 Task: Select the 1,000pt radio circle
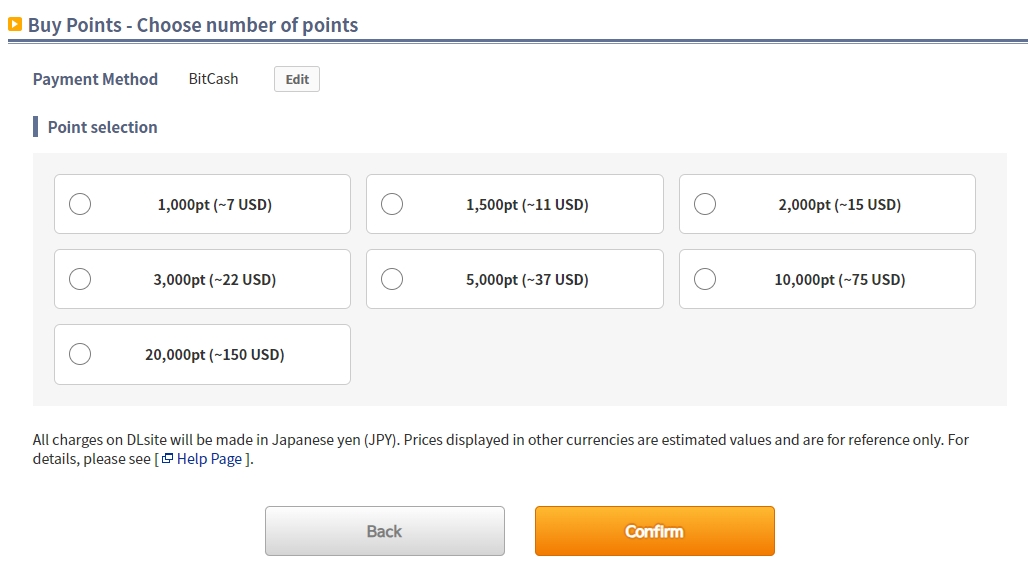click(x=80, y=204)
